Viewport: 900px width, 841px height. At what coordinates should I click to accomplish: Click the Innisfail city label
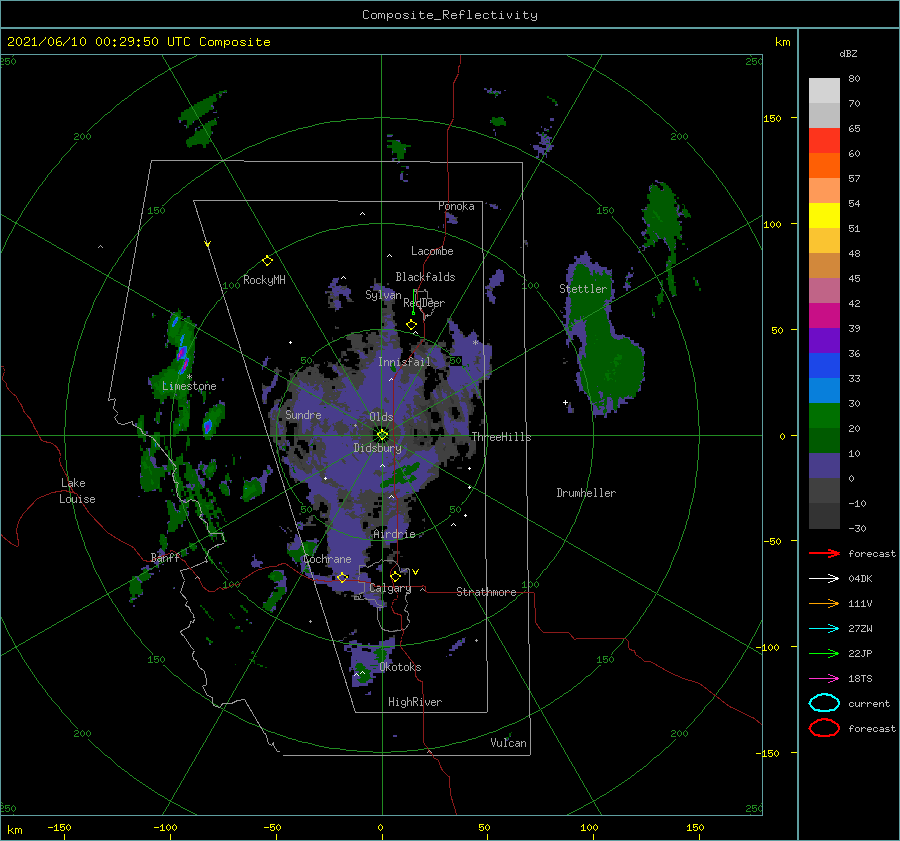pos(404,362)
